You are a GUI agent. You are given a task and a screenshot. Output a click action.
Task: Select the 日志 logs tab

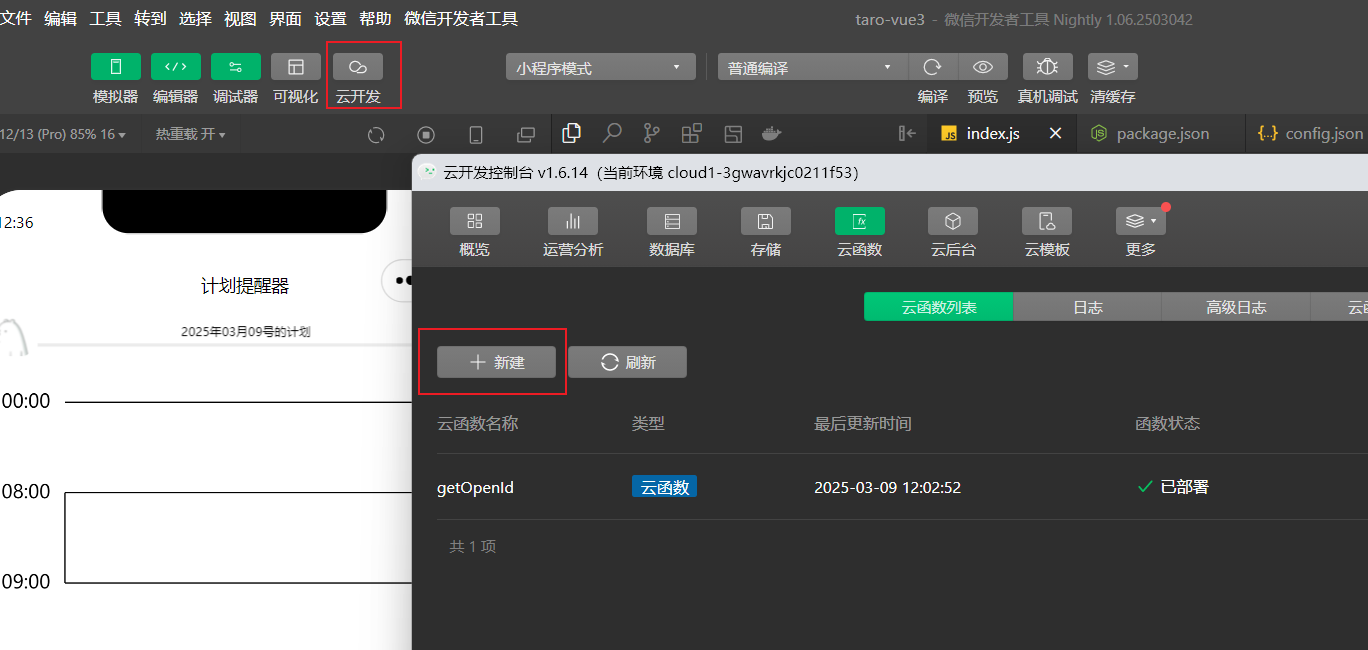(1088, 307)
